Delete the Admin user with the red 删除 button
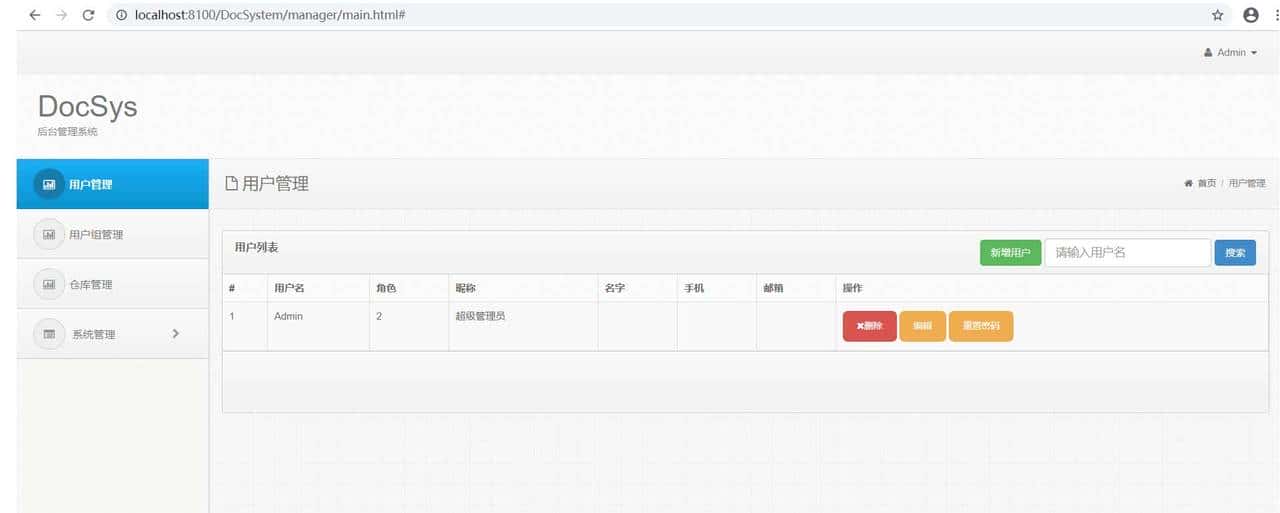This screenshot has height=513, width=1280. point(869,326)
